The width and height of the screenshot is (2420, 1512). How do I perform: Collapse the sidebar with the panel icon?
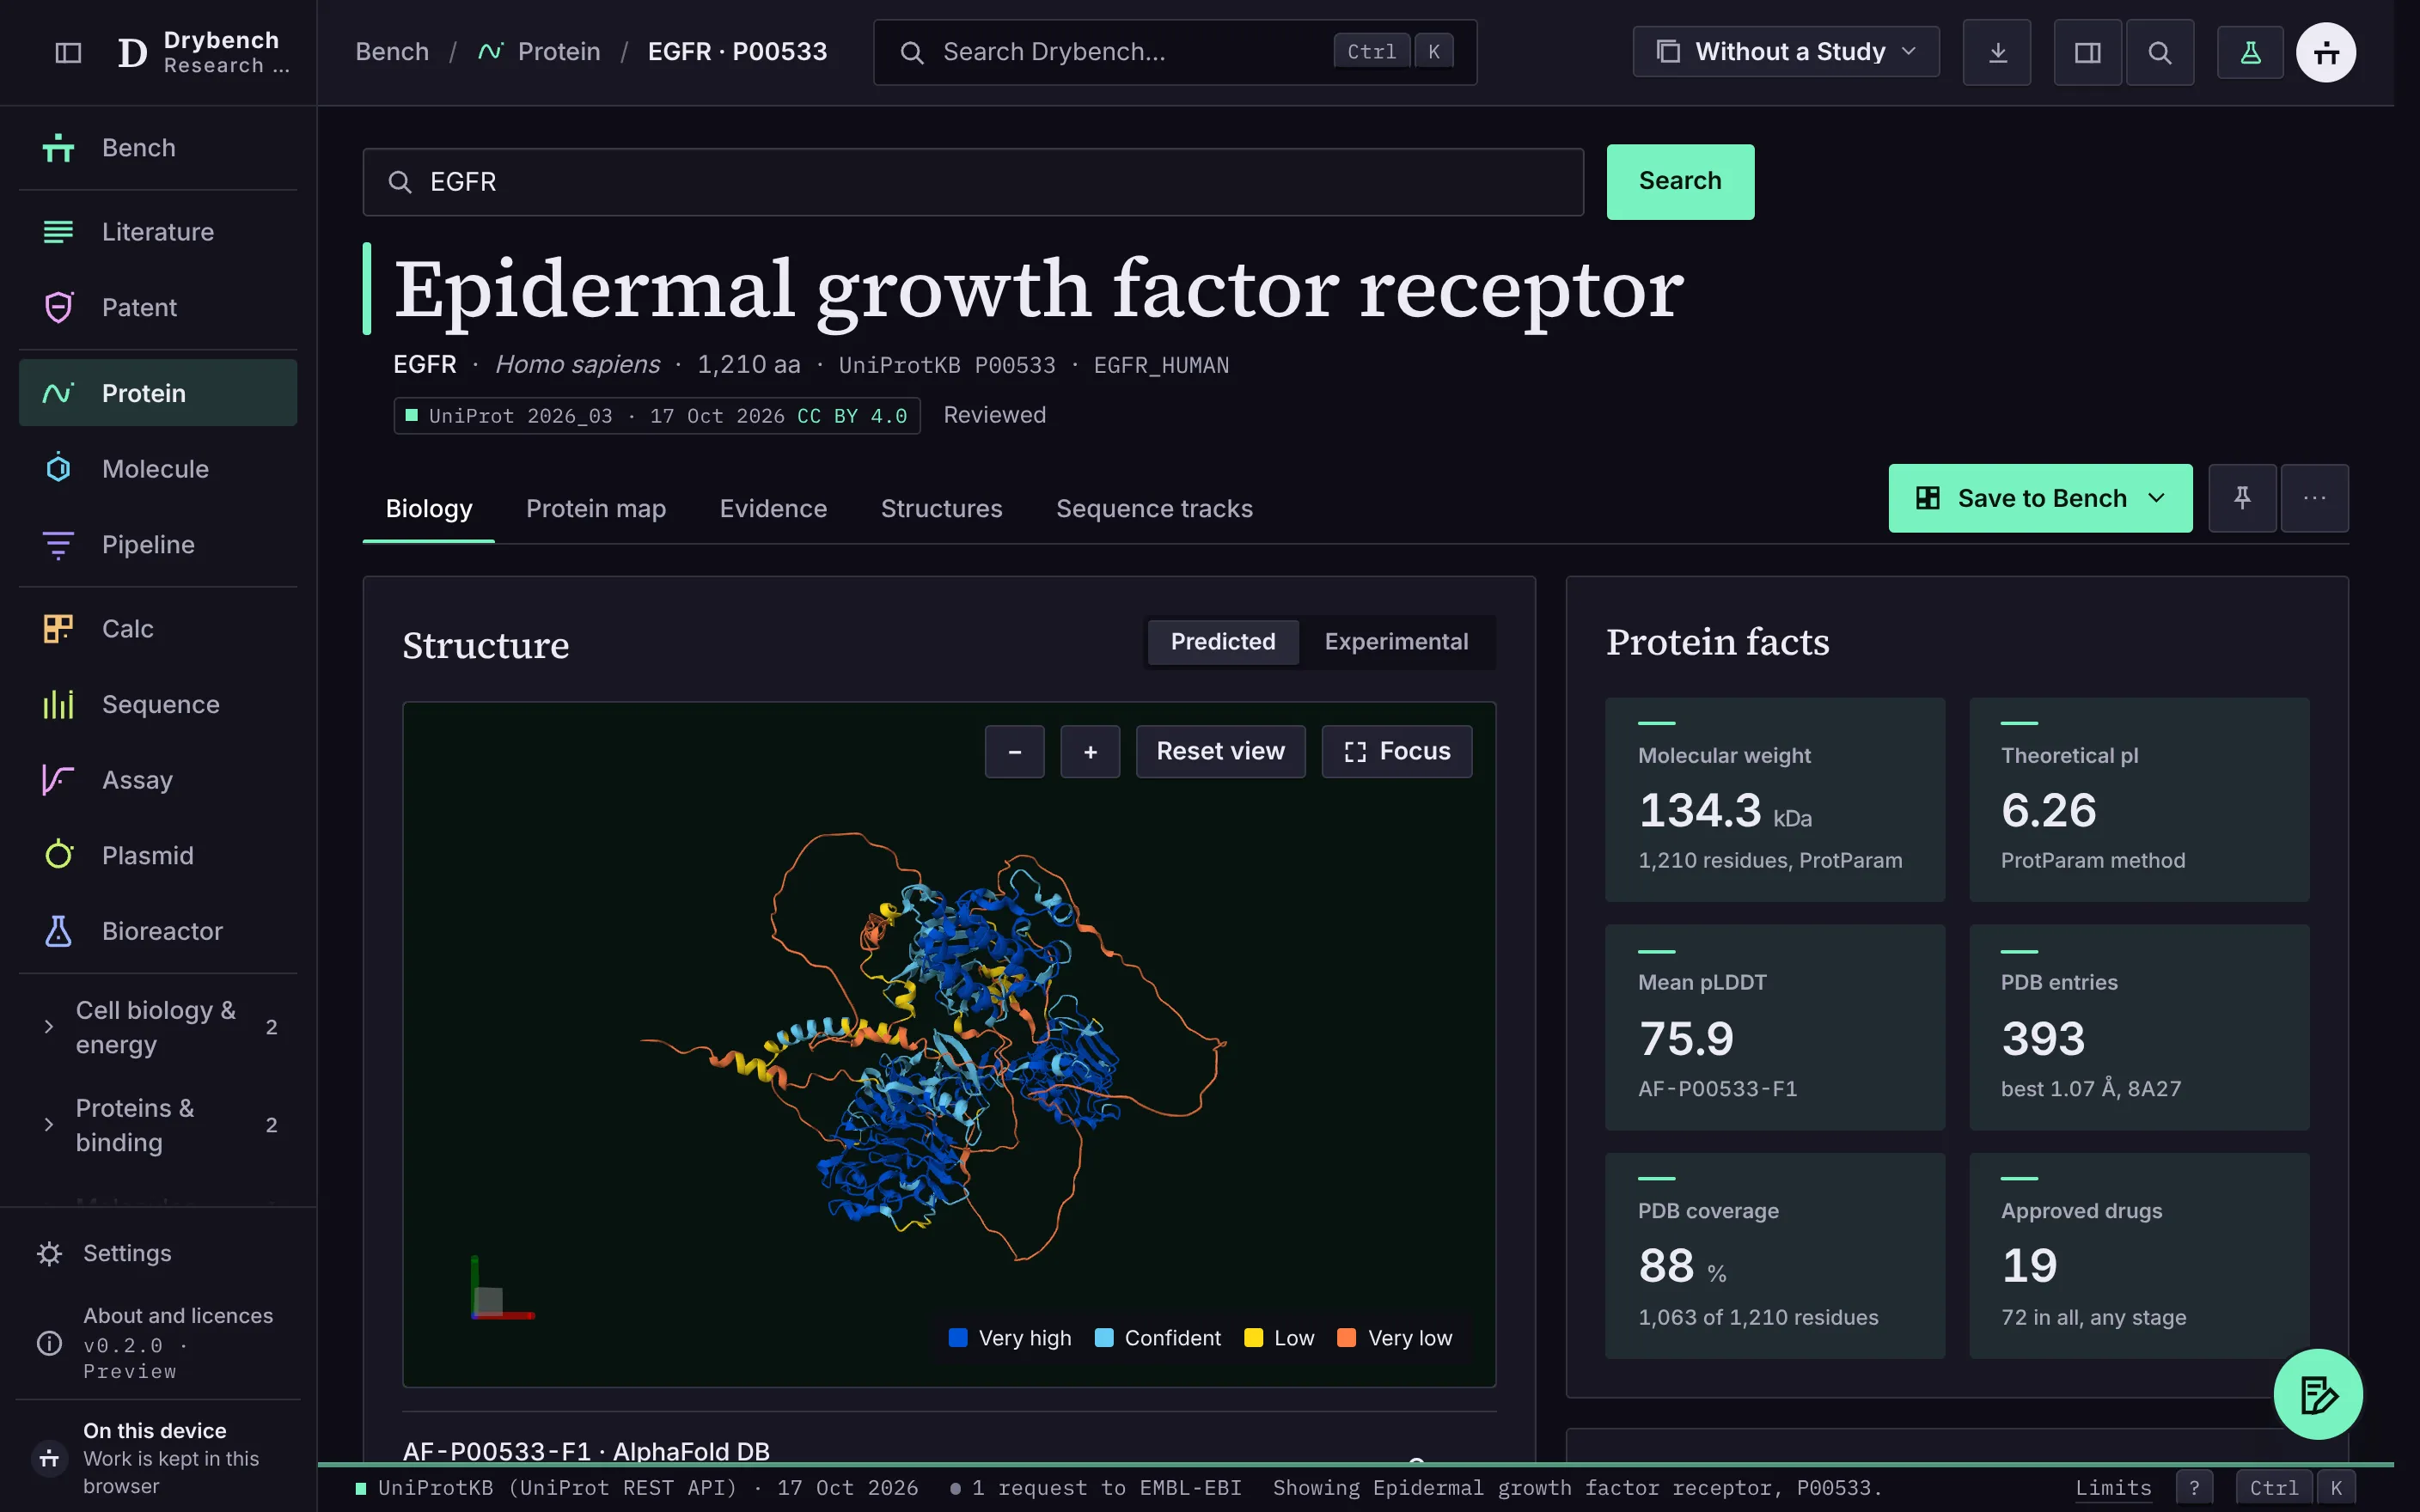click(68, 52)
